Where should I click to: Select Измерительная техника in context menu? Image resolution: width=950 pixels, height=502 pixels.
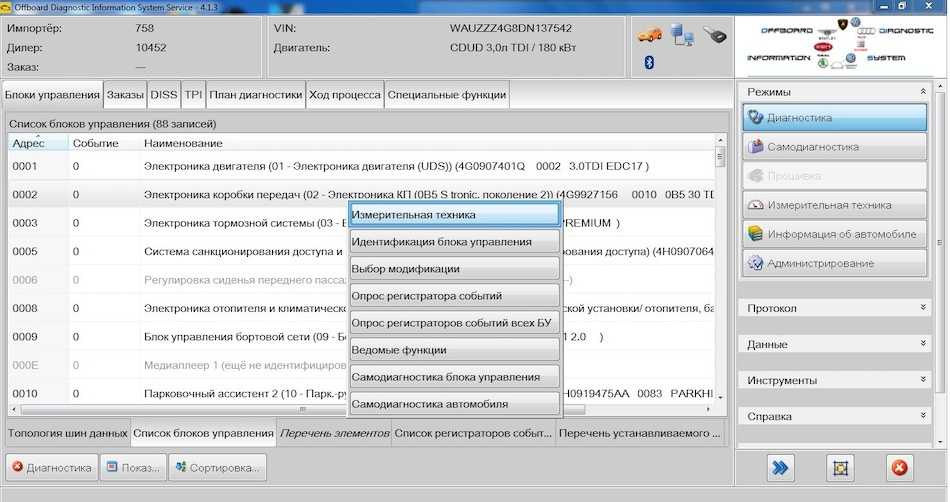tap(453, 215)
